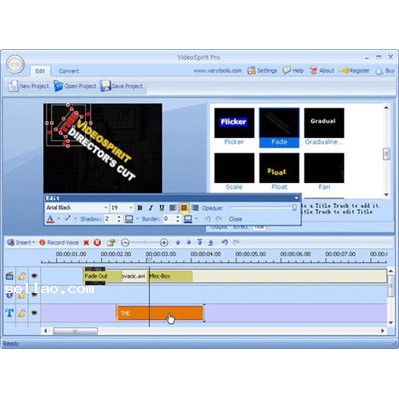
Task: Select the Flicker effect thumbnail
Action: click(234, 127)
